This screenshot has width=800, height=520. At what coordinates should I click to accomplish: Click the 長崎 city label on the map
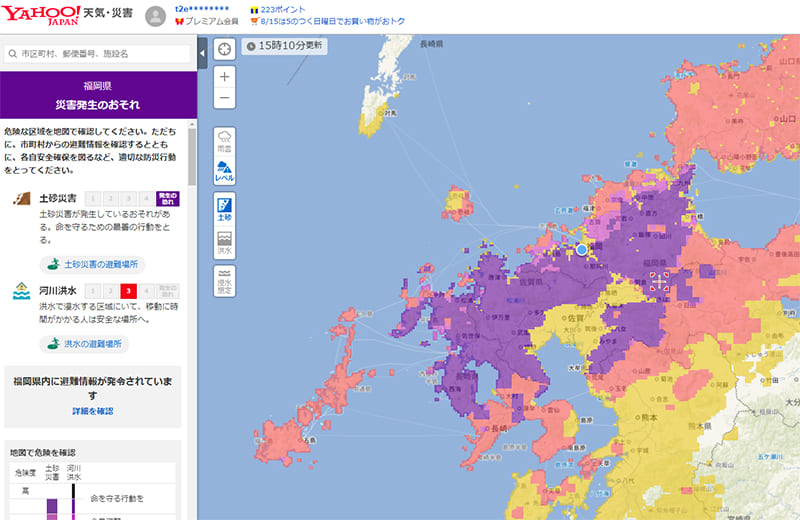499,428
